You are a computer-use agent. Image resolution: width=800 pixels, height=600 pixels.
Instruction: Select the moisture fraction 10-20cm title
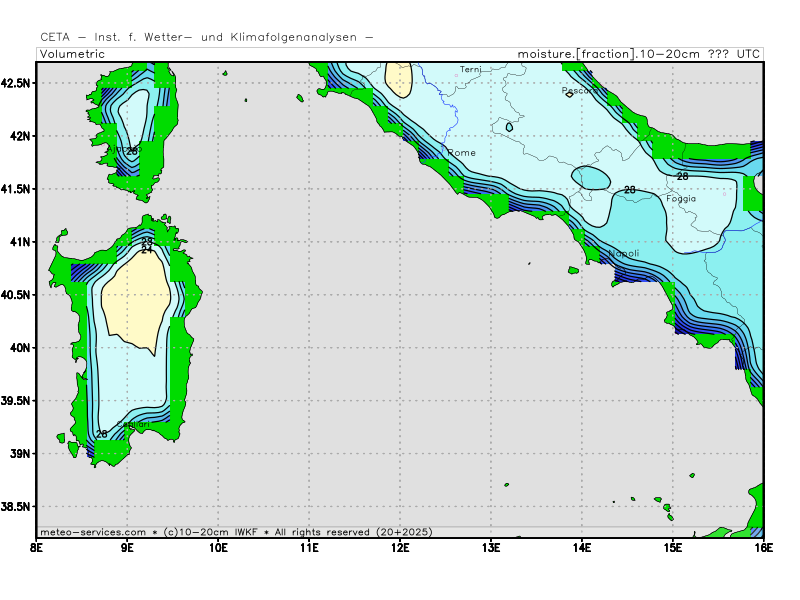[638, 54]
